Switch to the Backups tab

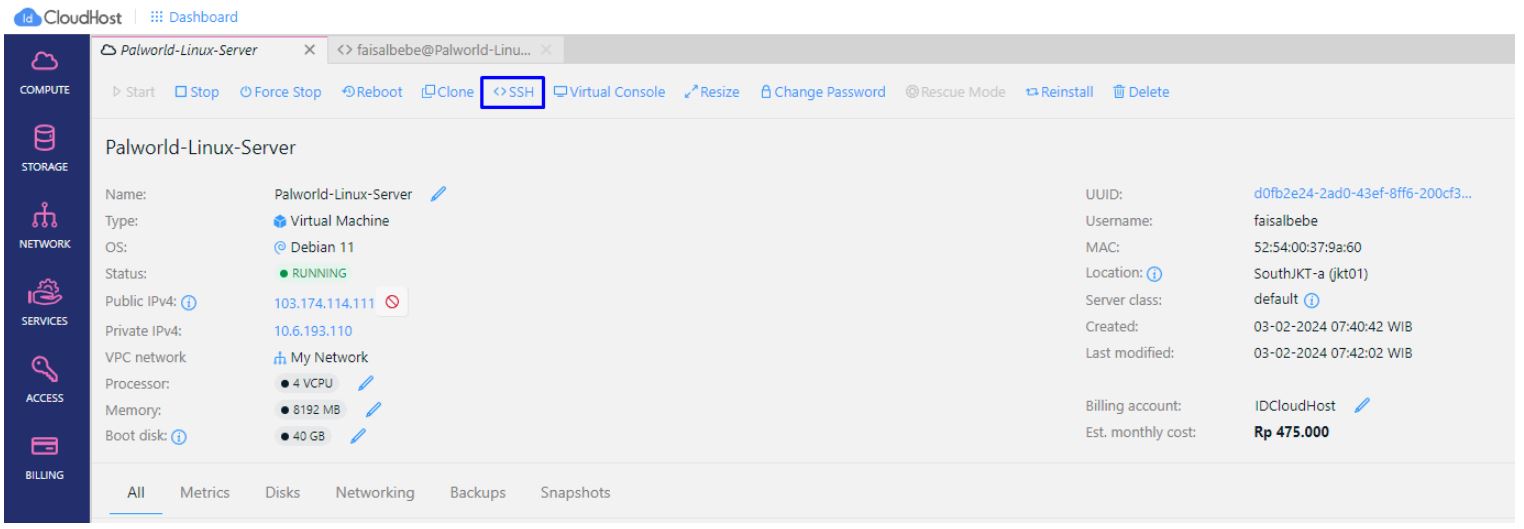(x=477, y=493)
